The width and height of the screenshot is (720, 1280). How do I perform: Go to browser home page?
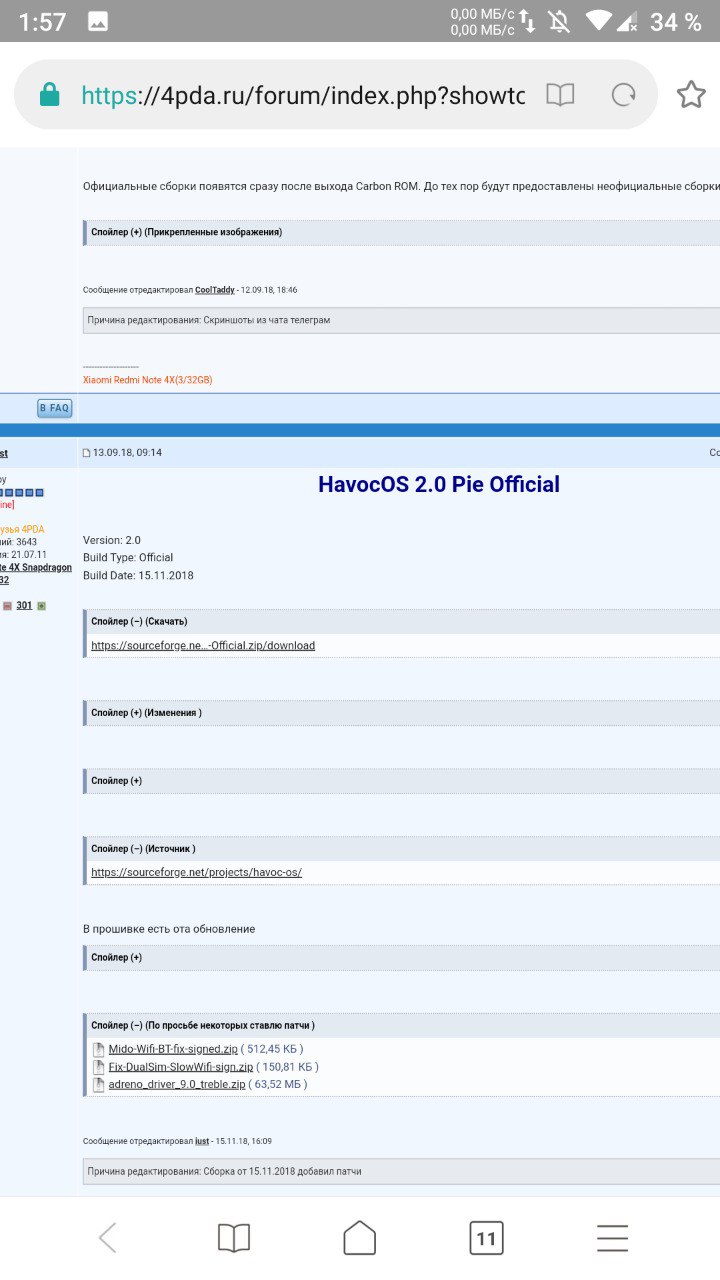pyautogui.click(x=360, y=1238)
